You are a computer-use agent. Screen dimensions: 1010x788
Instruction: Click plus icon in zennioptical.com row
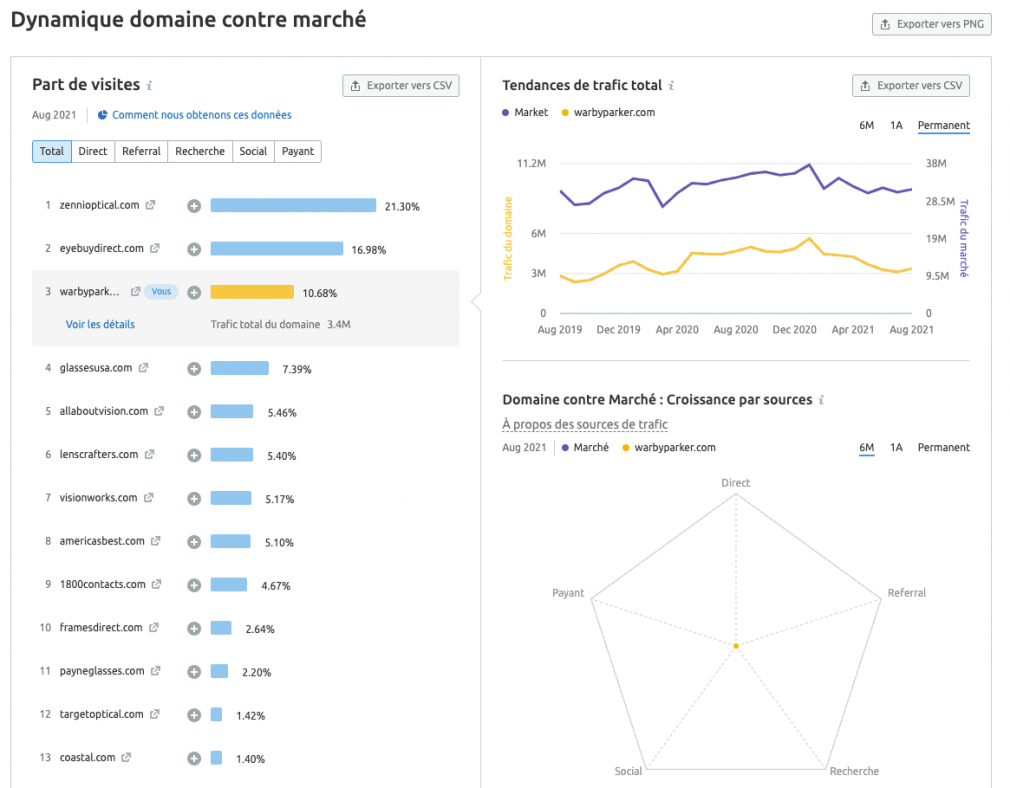click(x=194, y=206)
